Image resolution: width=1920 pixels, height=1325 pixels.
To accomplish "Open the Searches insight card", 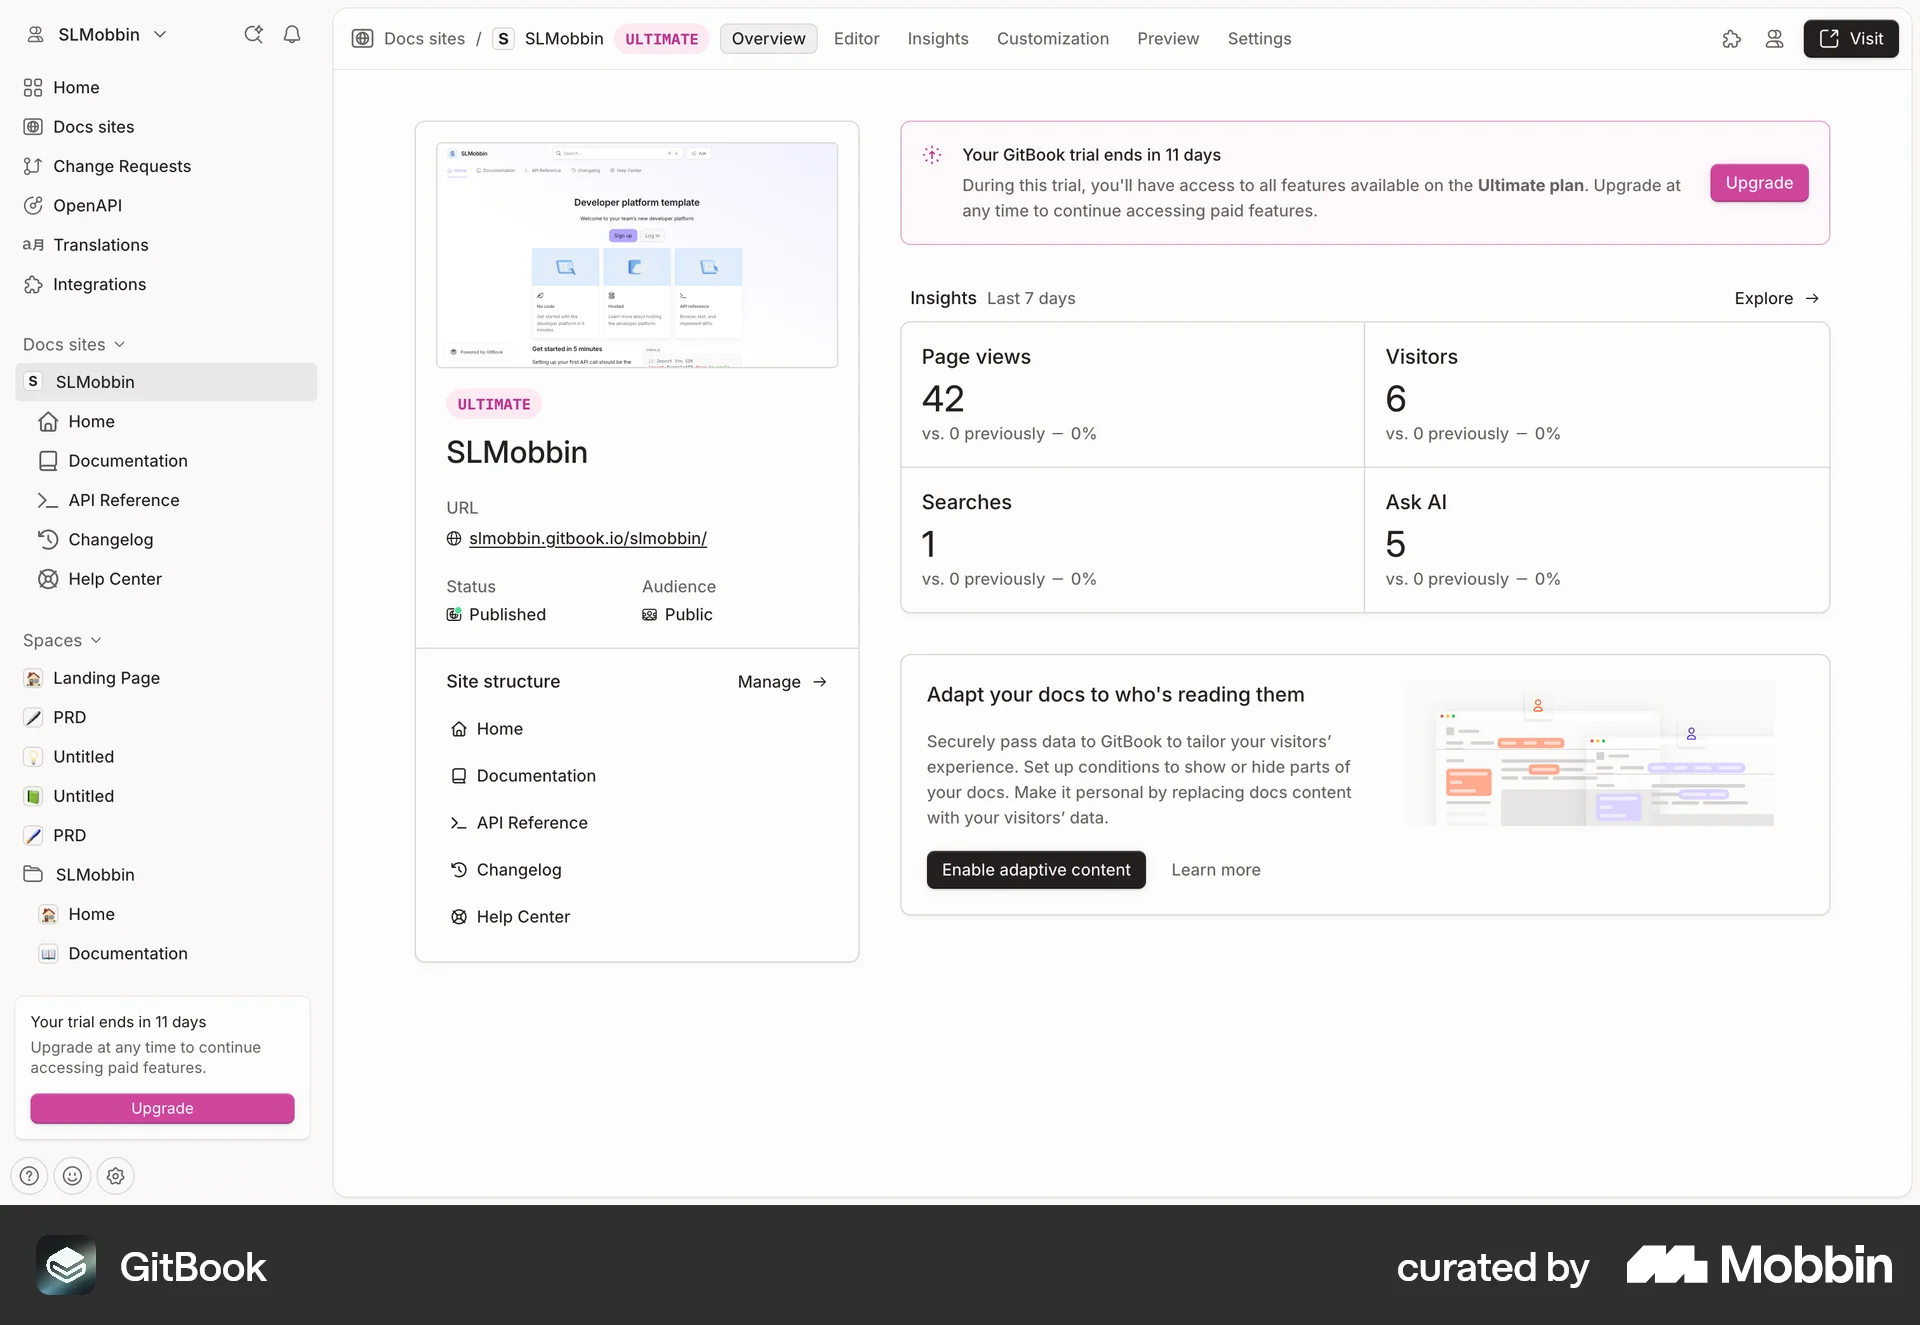I will [x=1132, y=540].
